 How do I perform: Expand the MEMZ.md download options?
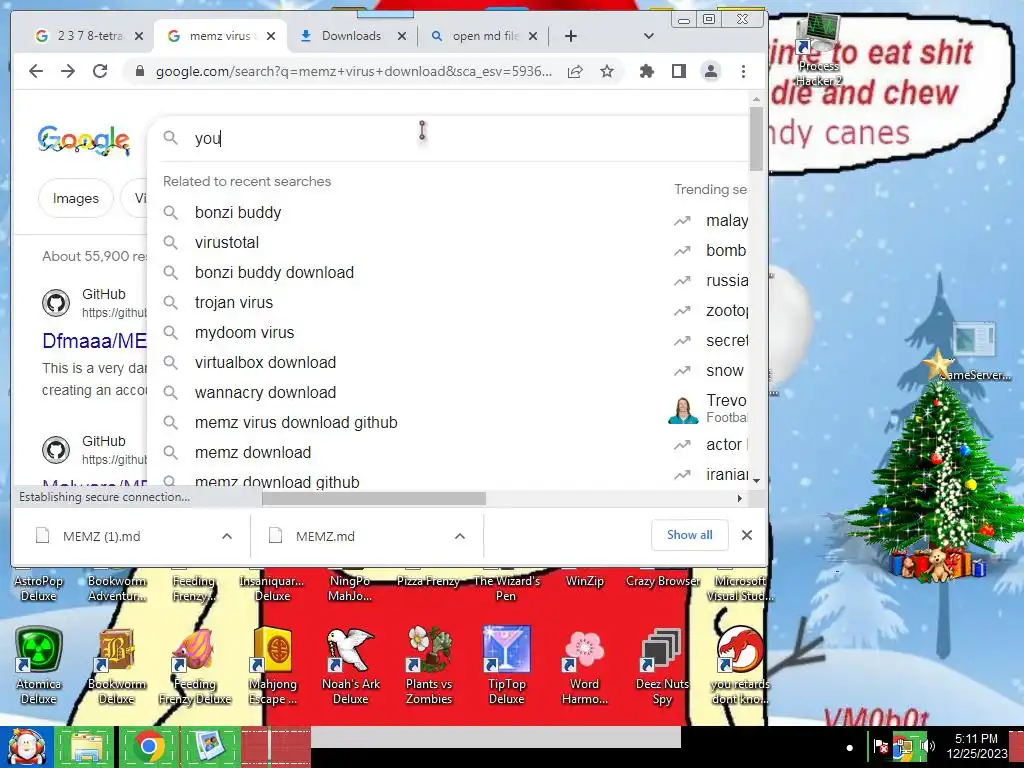(x=460, y=536)
